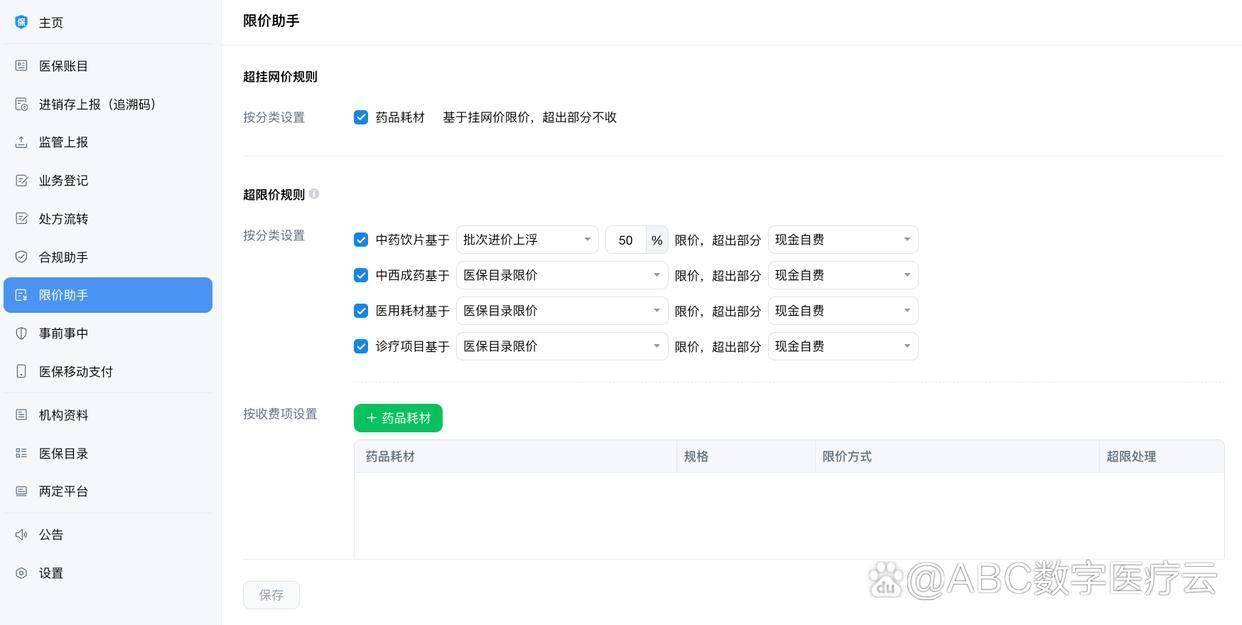Viewport: 1242px width, 625px height.
Task: Click the 两定平台 sidebar icon
Action: point(21,491)
